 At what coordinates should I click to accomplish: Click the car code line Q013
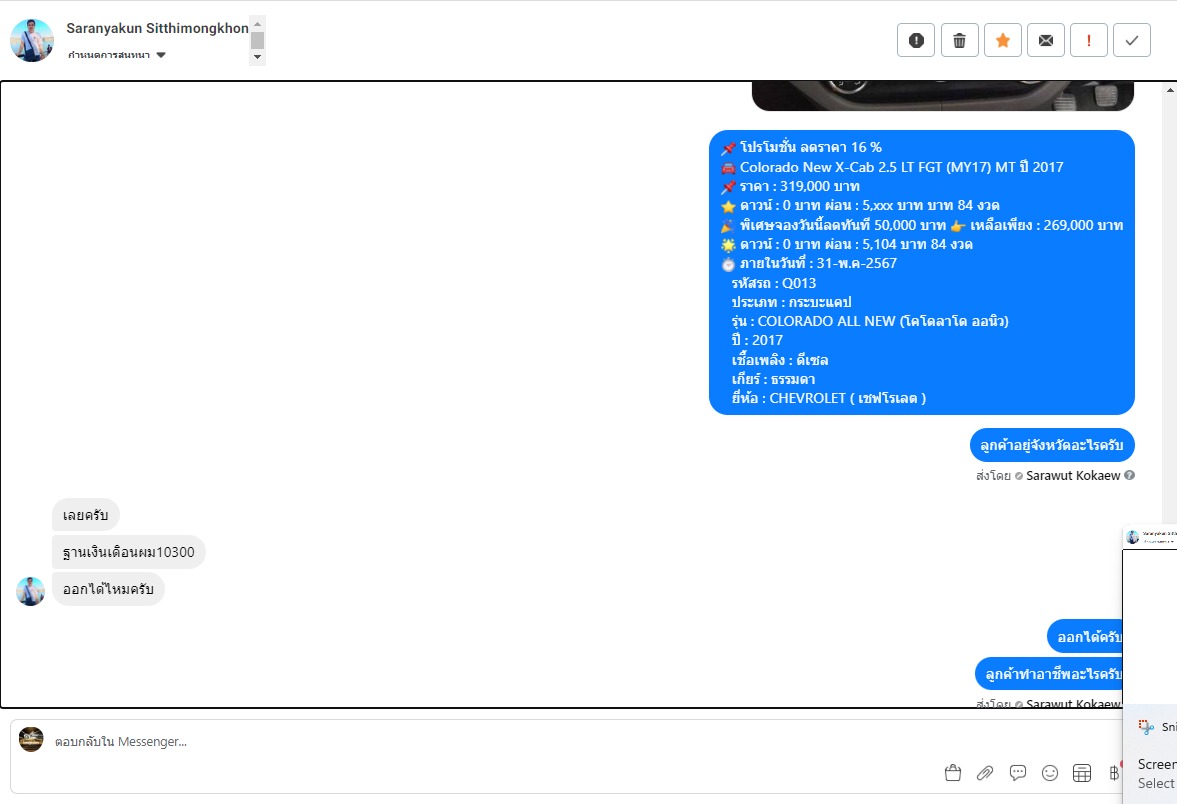point(773,283)
